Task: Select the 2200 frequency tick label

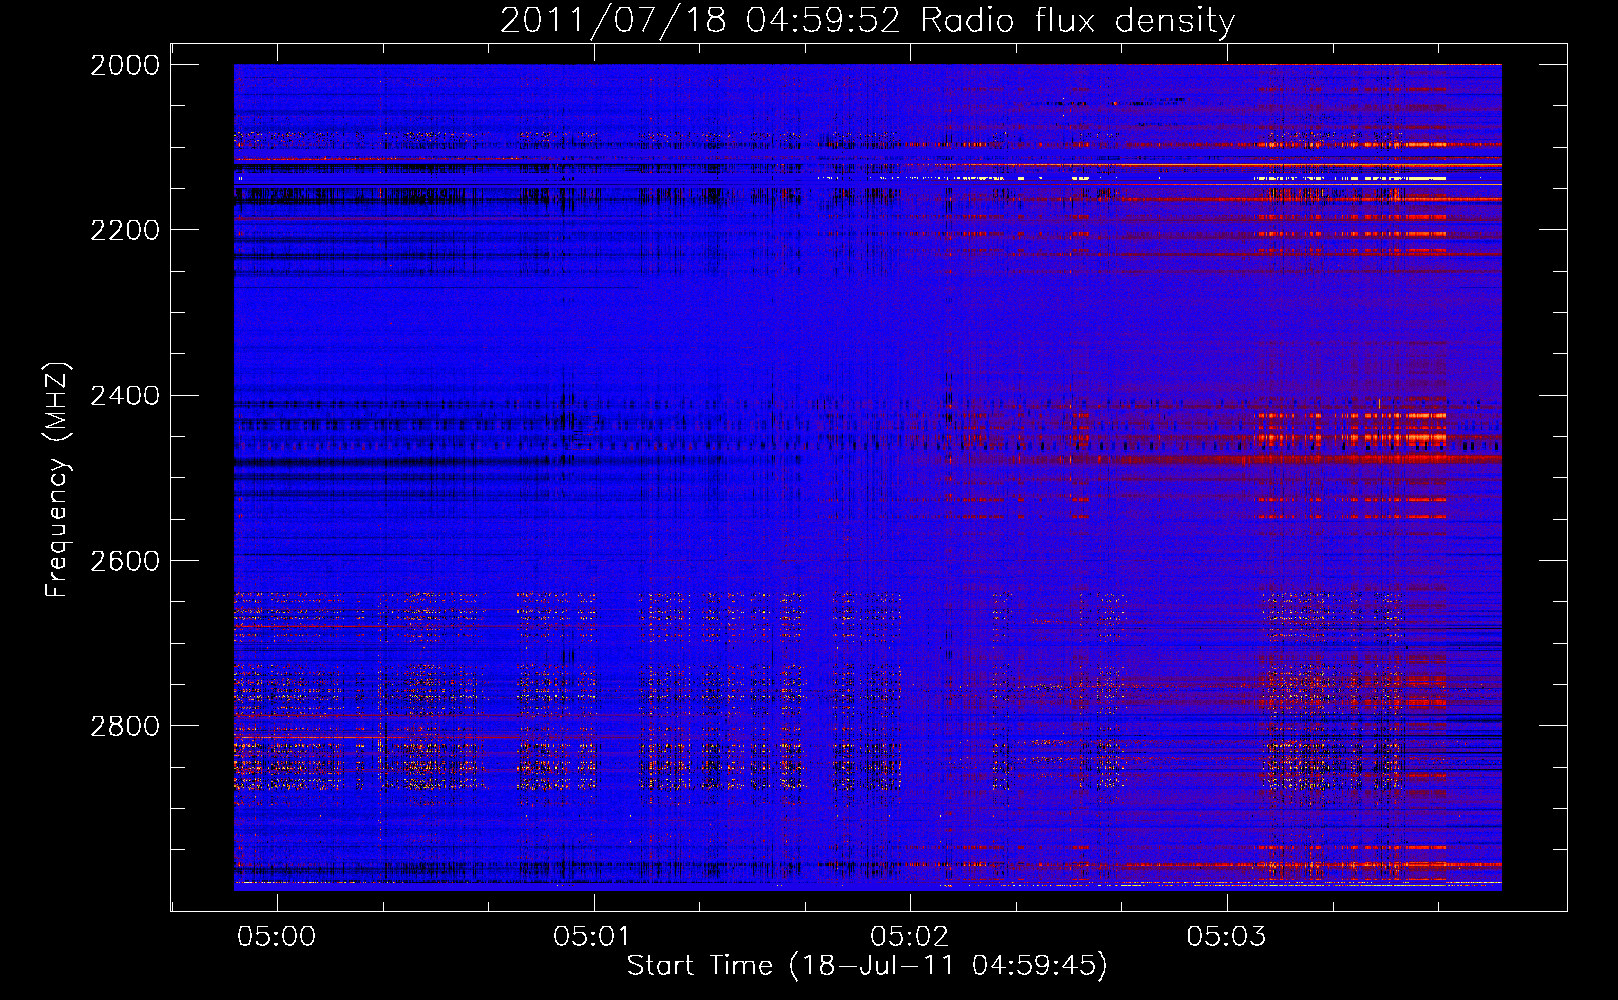Action: 125,230
